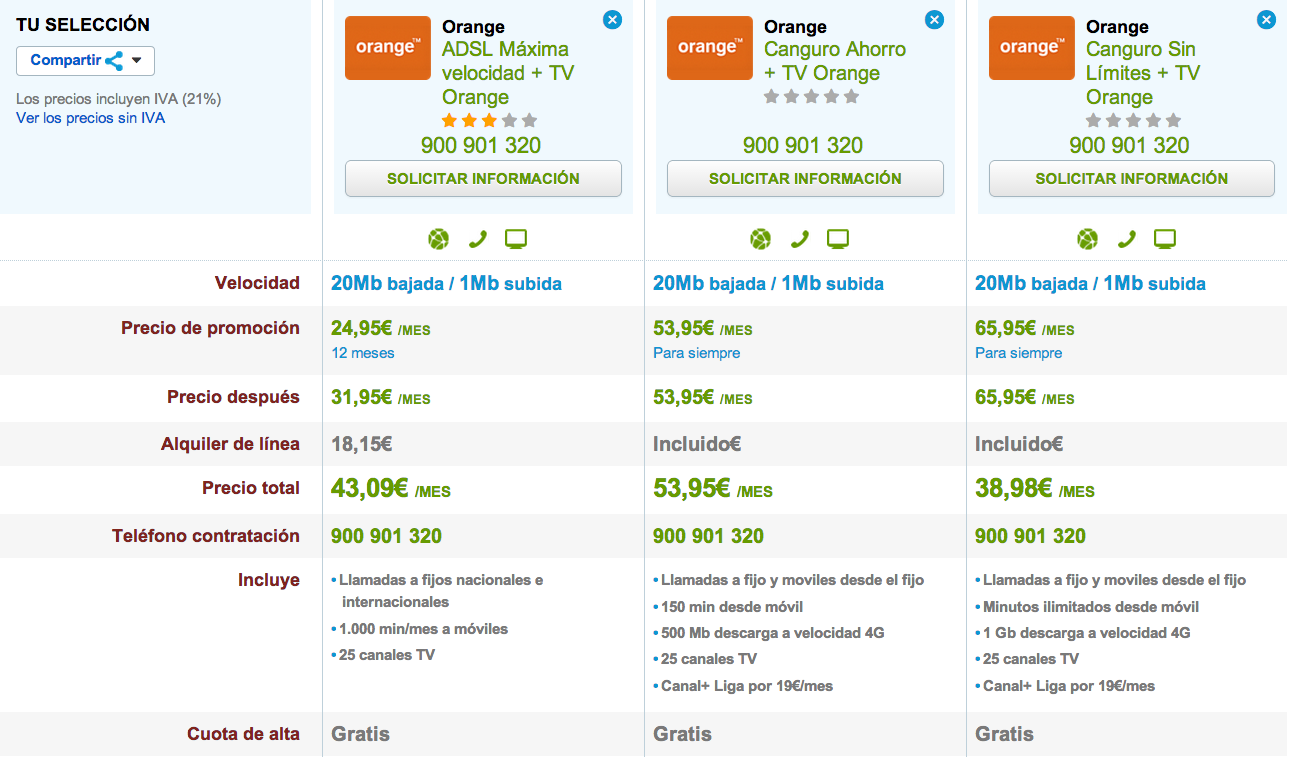The width and height of the screenshot is (1290, 757).
Task: Open ADSL Máxima velocidad + TV Orange title
Action: pos(508,73)
